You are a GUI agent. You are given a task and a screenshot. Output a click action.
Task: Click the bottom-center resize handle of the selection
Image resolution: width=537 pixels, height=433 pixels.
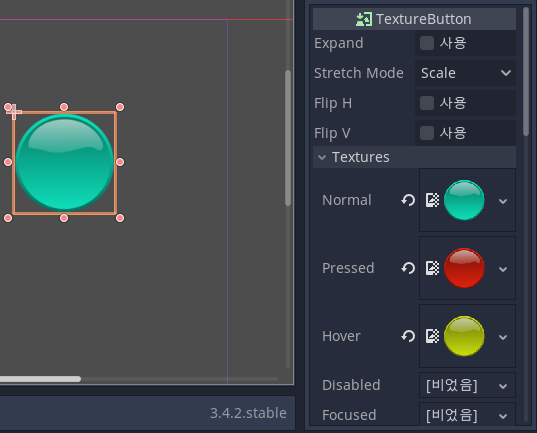pyautogui.click(x=64, y=218)
